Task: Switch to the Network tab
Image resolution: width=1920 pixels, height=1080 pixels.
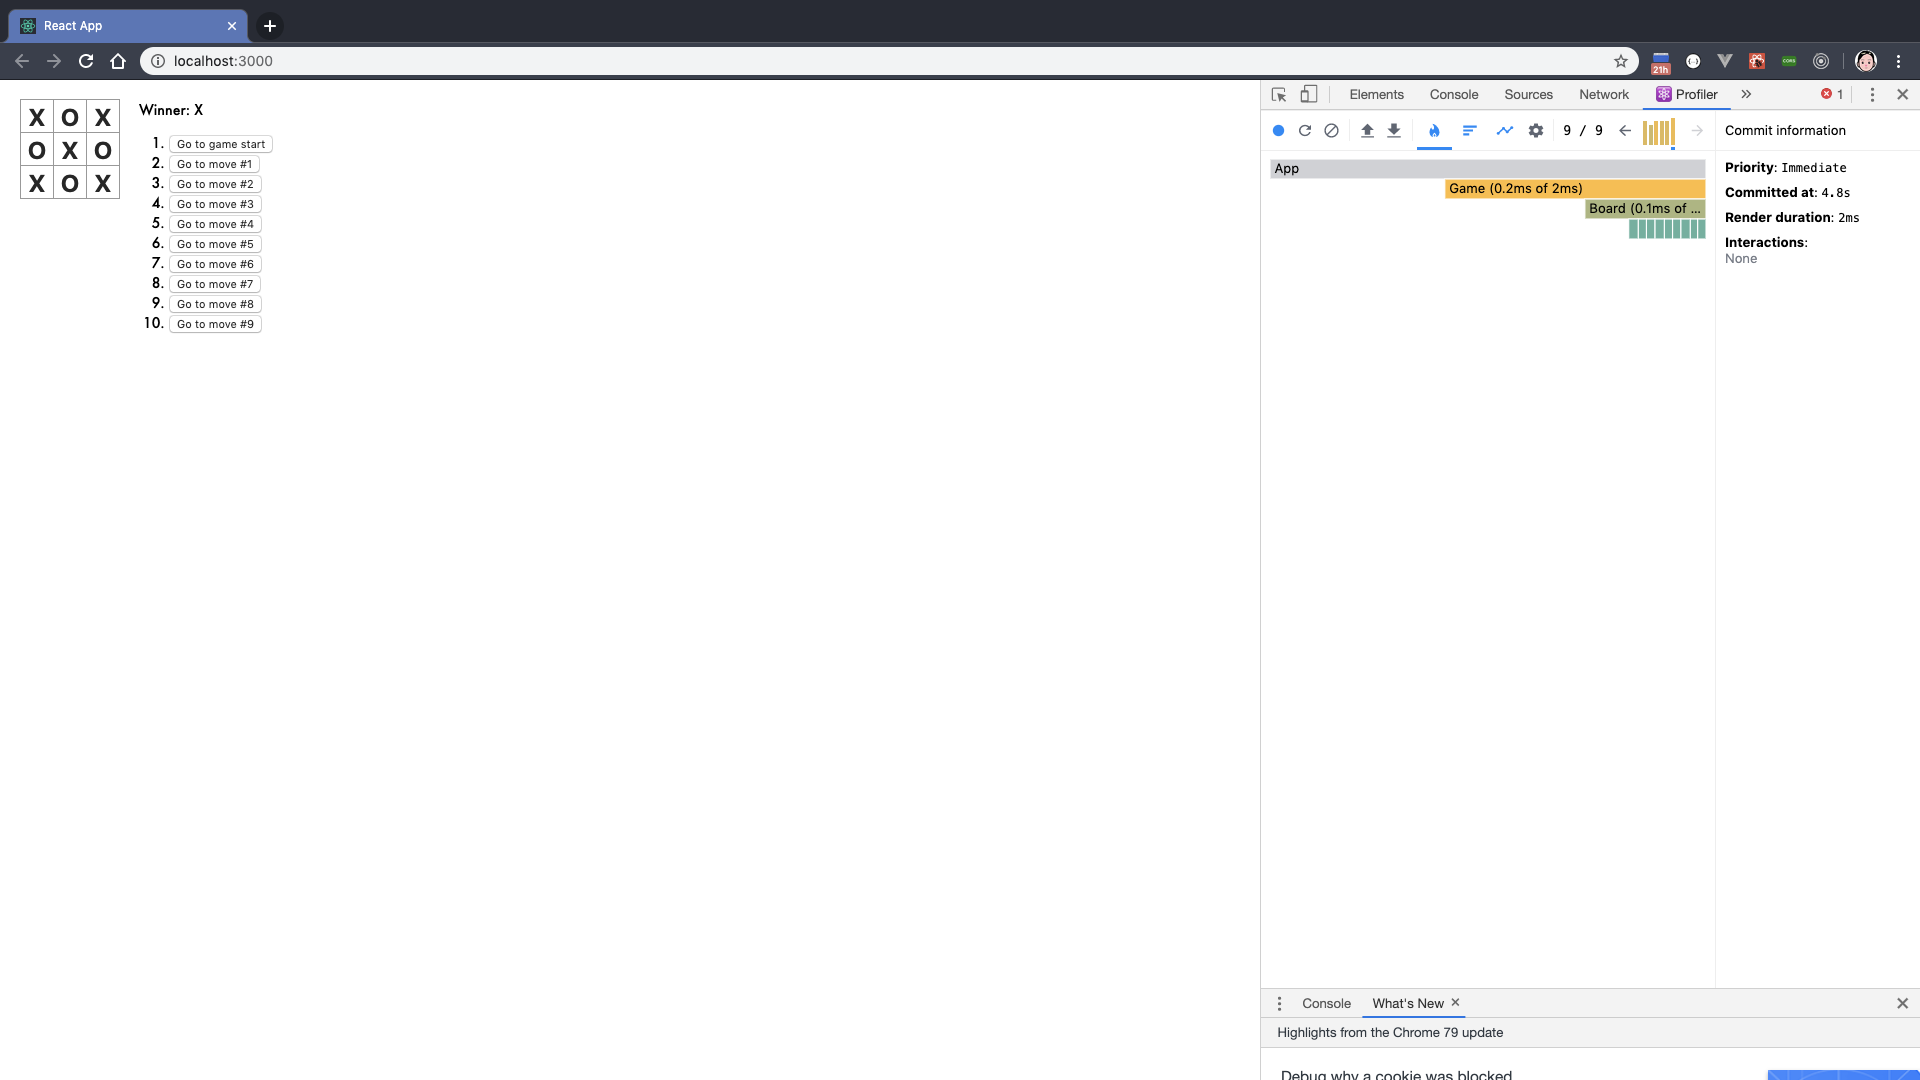Action: click(x=1603, y=95)
